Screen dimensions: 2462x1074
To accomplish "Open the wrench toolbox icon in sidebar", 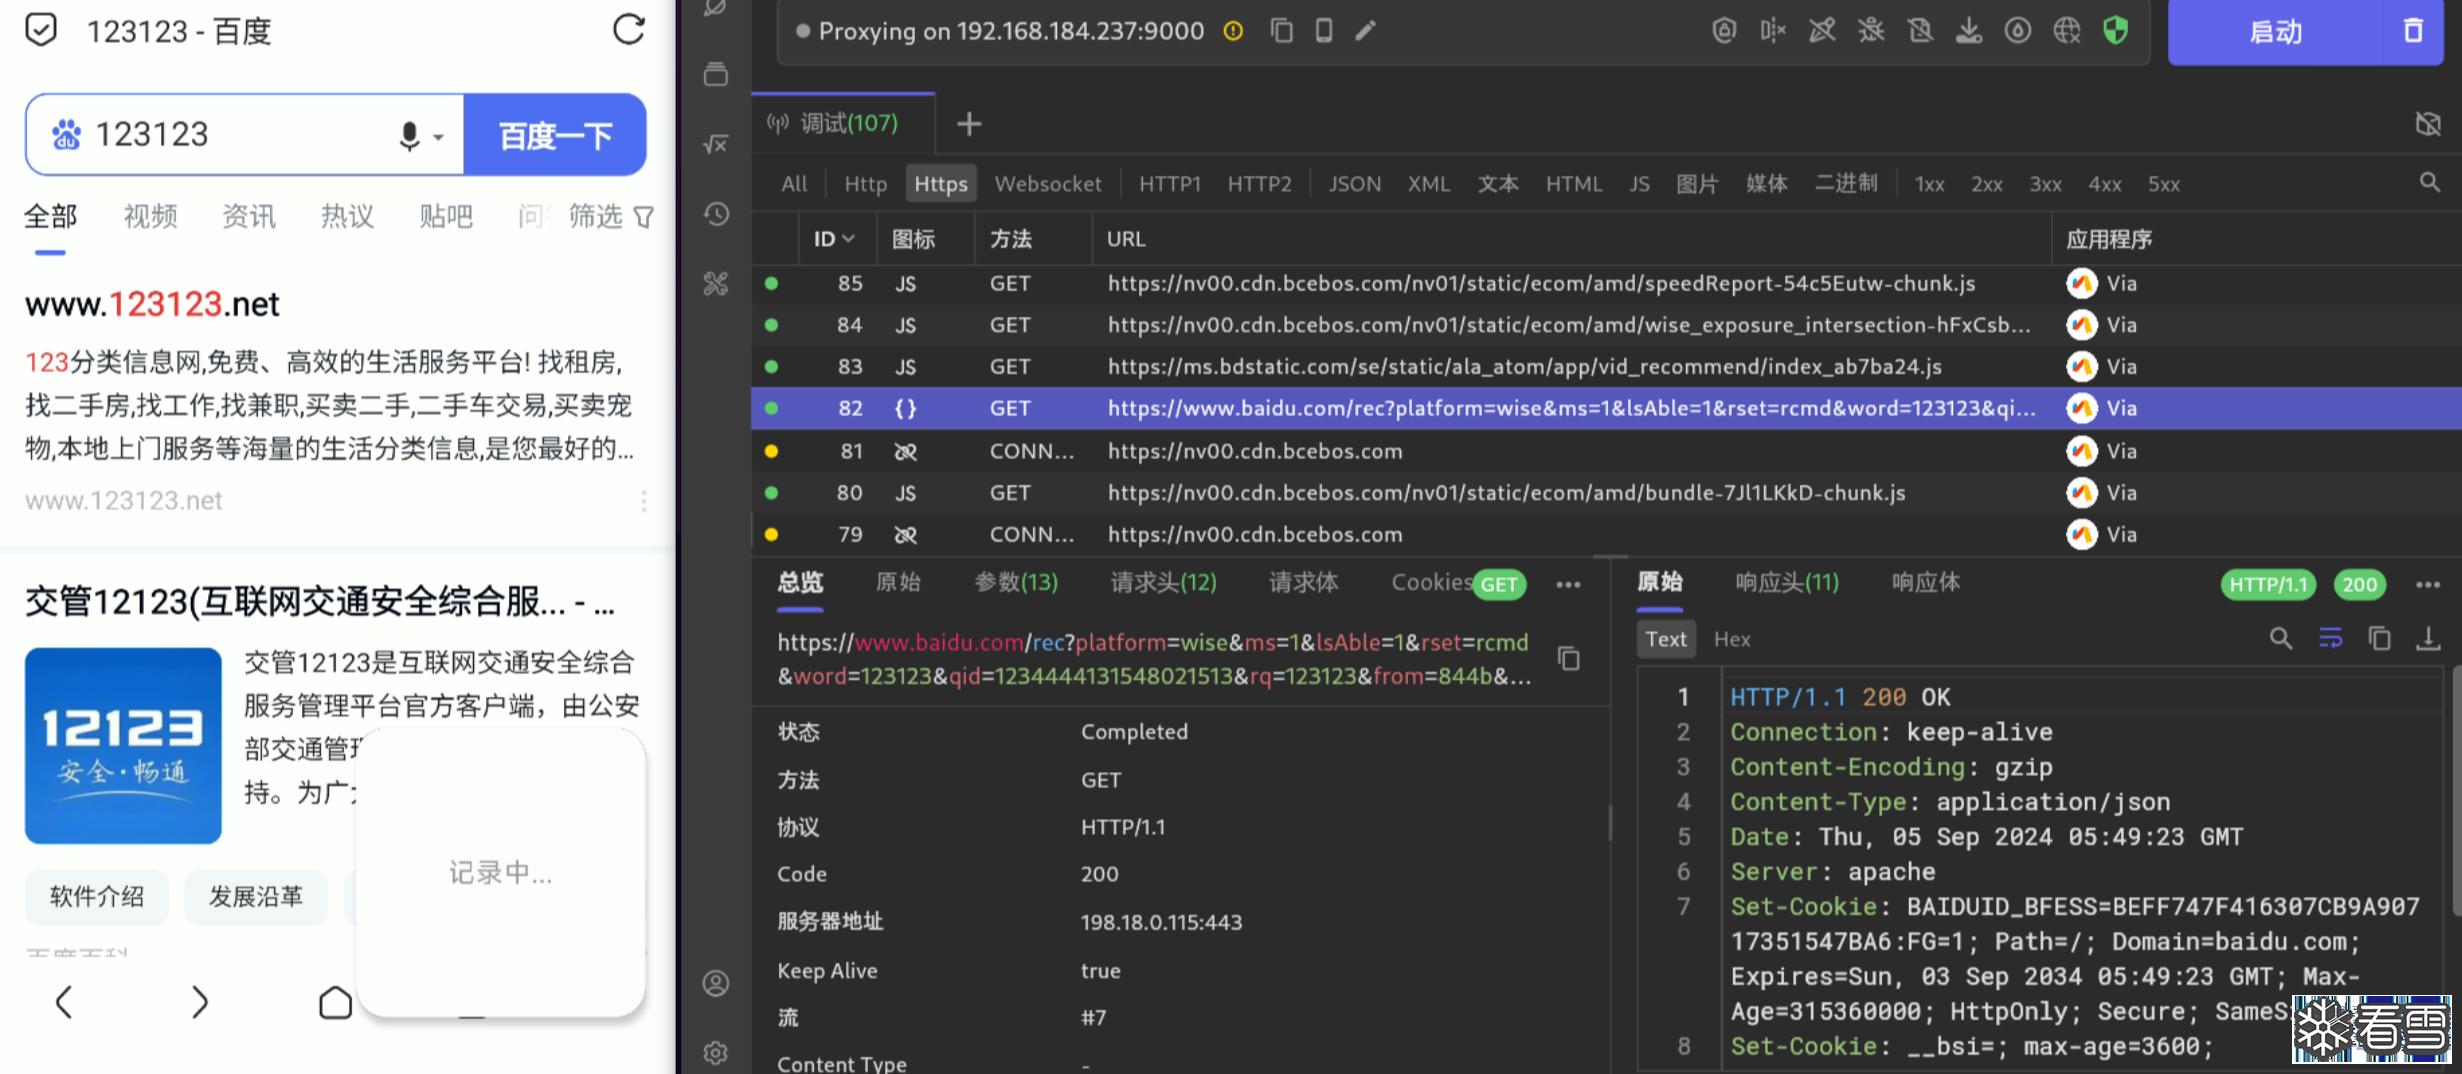I will click(x=716, y=284).
